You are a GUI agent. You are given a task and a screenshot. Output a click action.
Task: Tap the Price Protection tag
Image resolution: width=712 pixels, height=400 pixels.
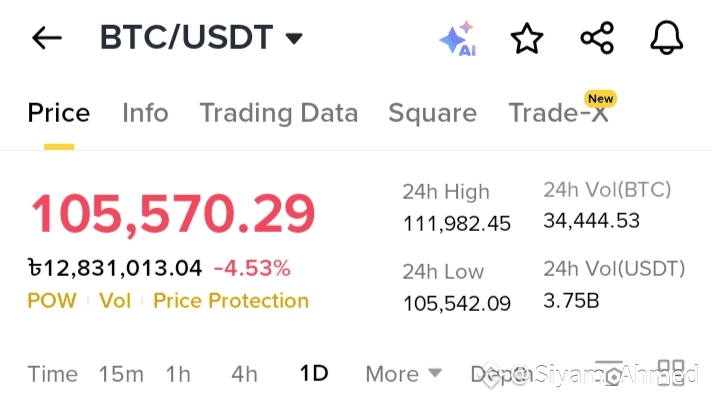tap(231, 301)
